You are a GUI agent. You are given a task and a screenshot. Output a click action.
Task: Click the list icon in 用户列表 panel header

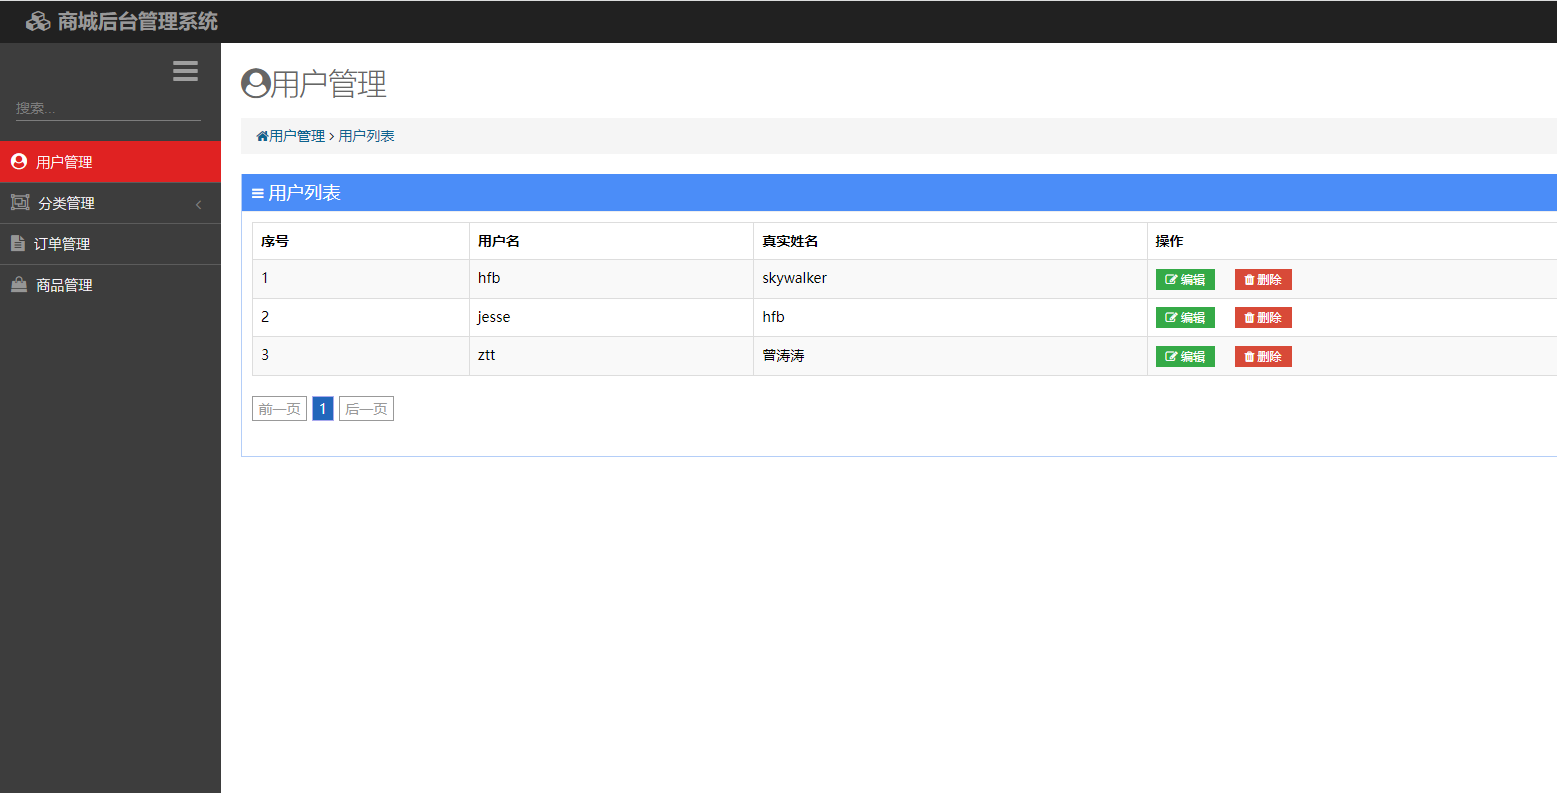[258, 193]
